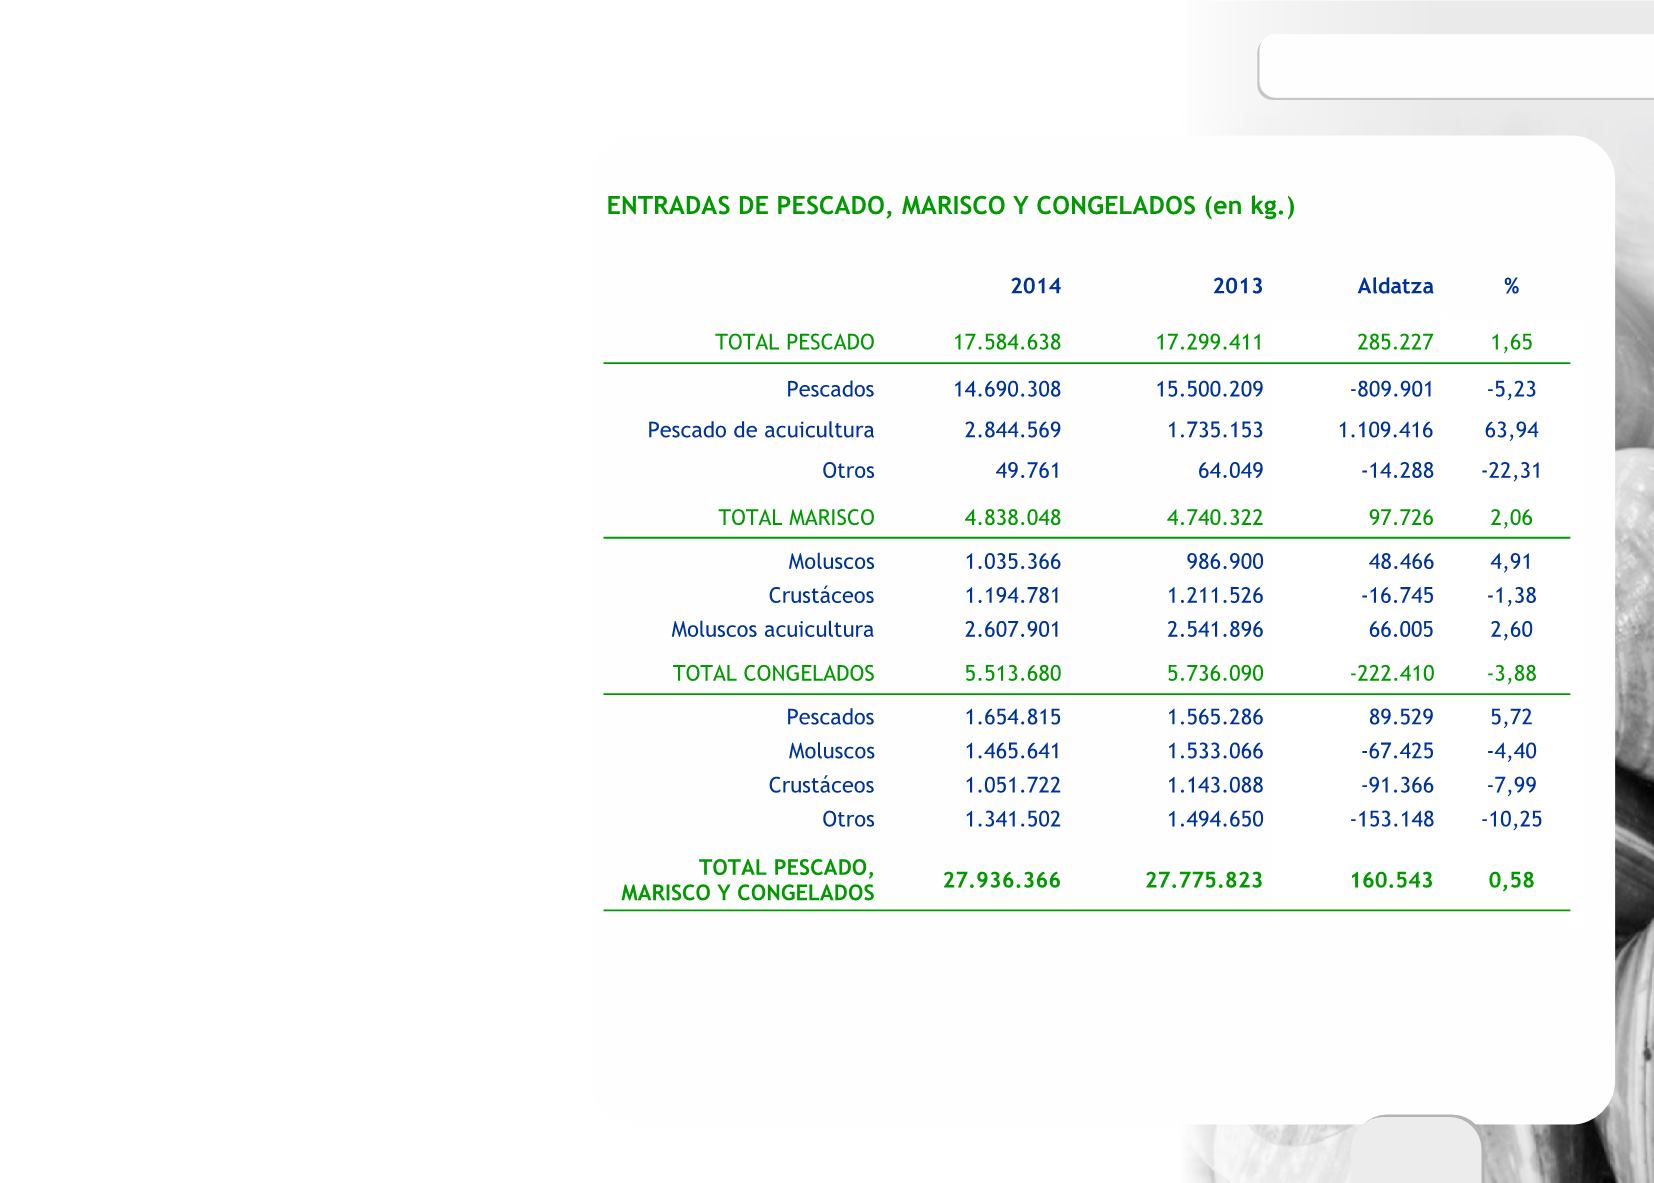
Task: Select the '2014' column header
Action: click(1036, 286)
